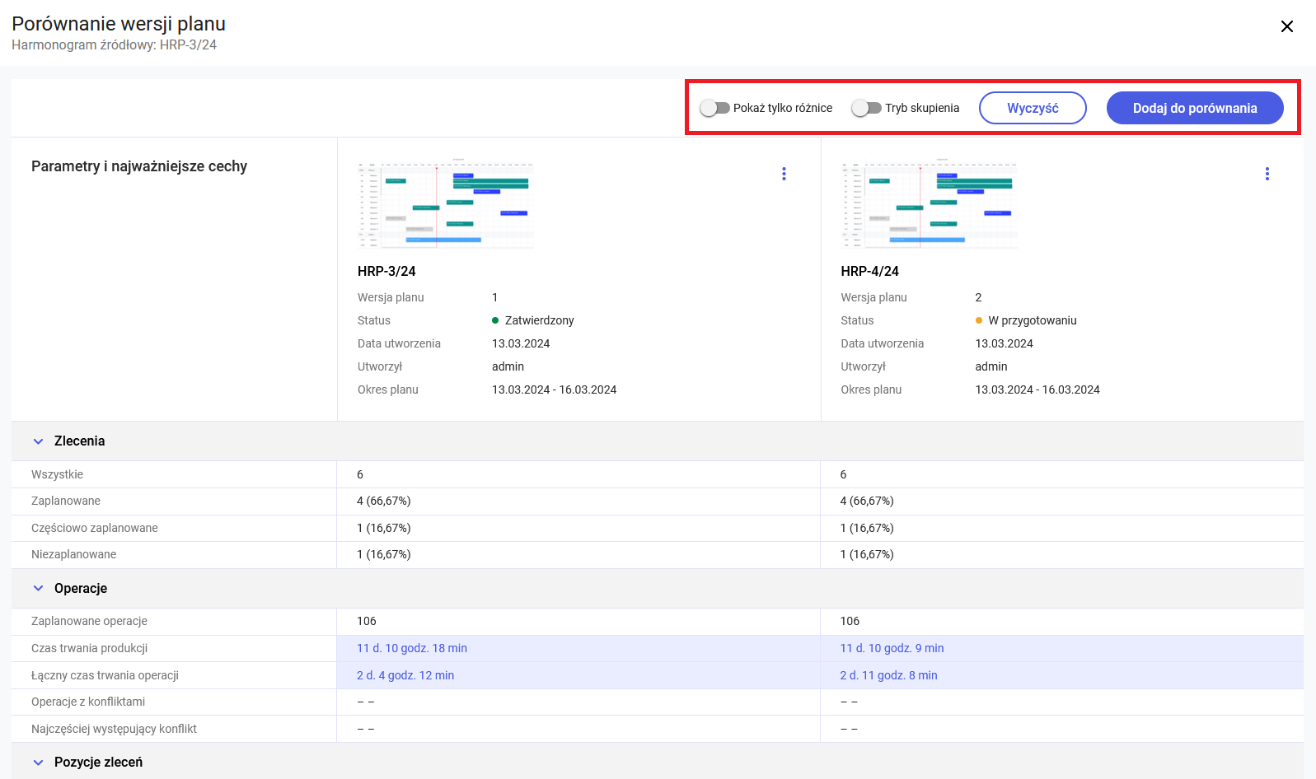The width and height of the screenshot is (1316, 779).
Task: Collapse the 'Operacje' section
Action: click(x=39, y=589)
